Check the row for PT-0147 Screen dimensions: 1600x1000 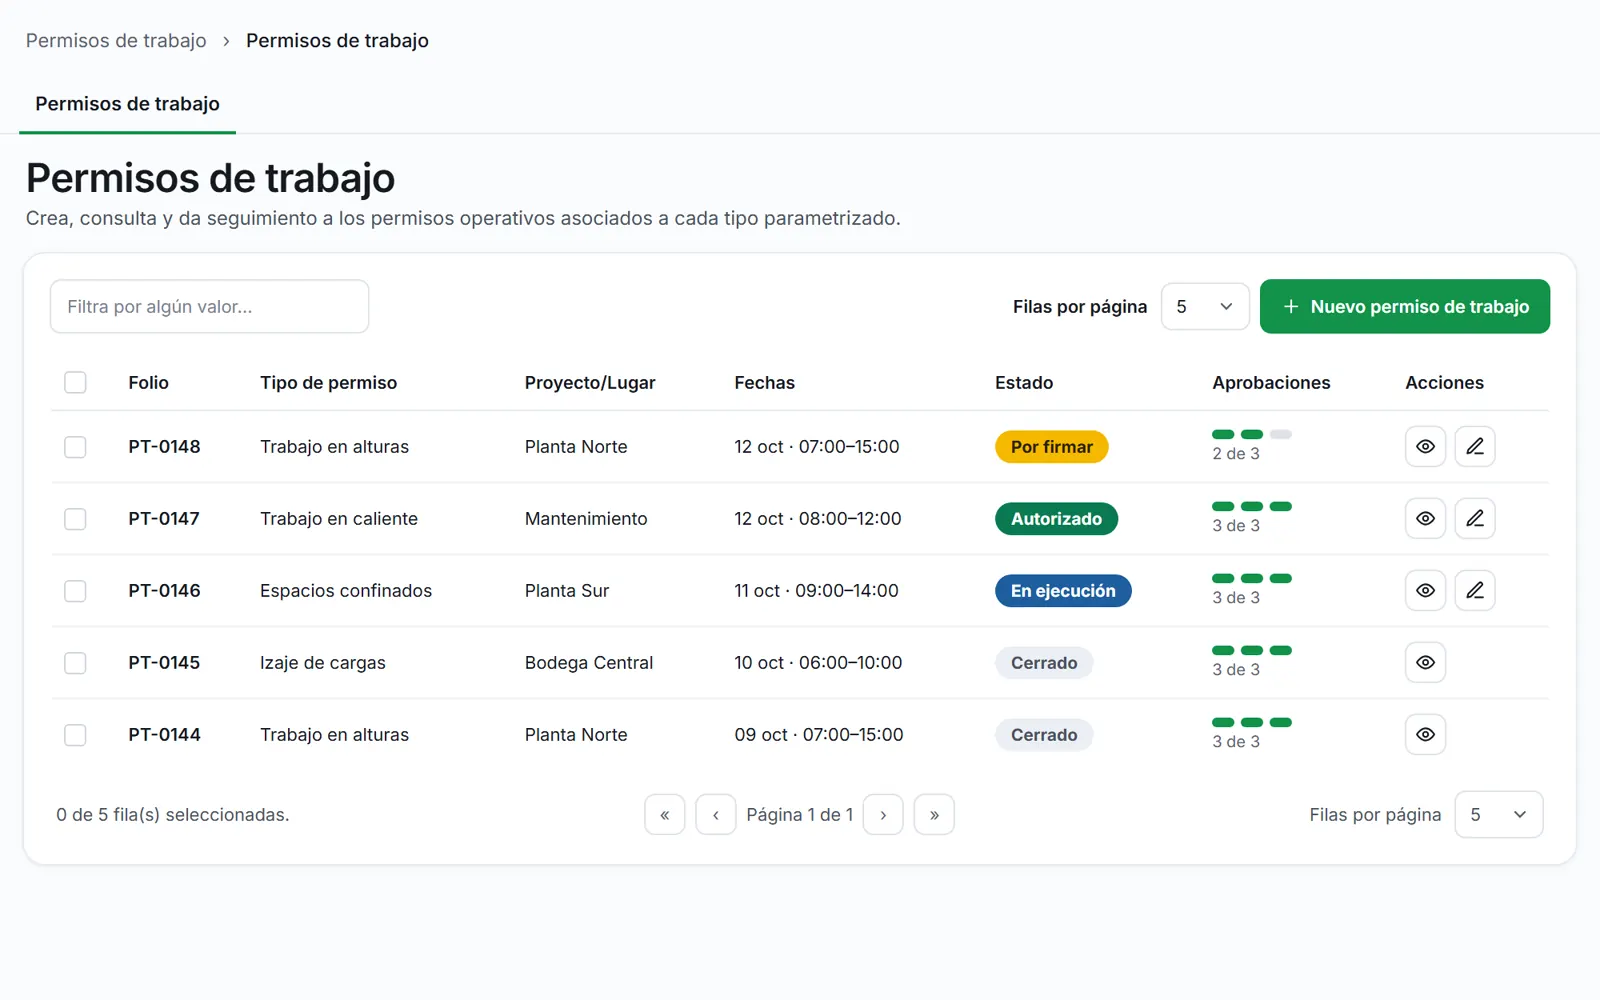(x=75, y=519)
